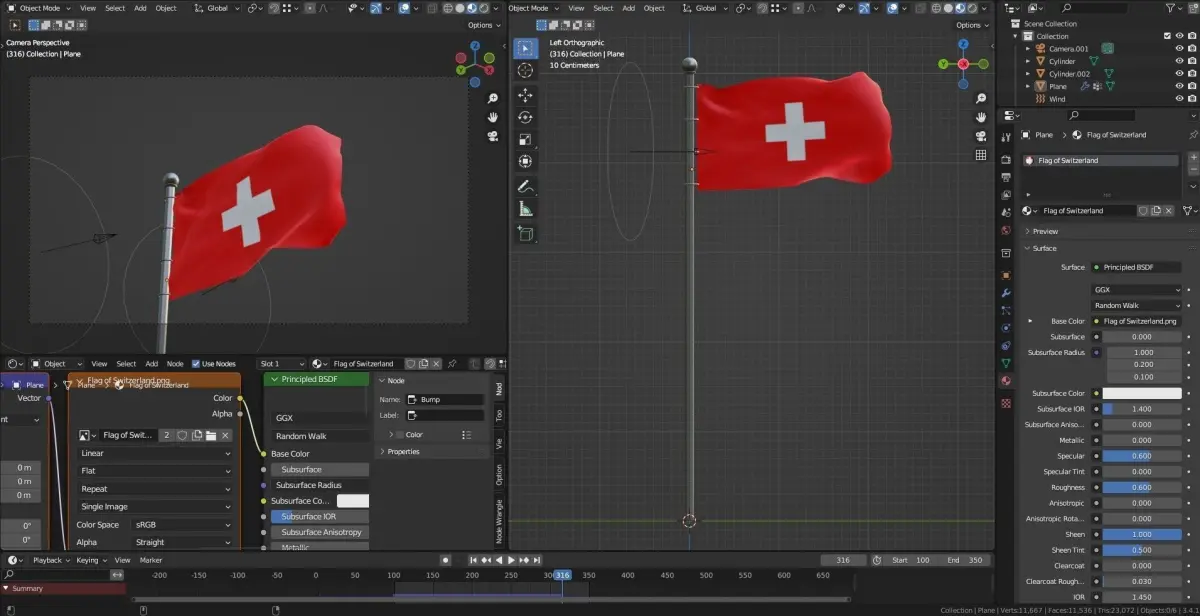The width and height of the screenshot is (1200, 616).
Task: Hide Cylinder.002 via its eye icon
Action: coord(1180,73)
